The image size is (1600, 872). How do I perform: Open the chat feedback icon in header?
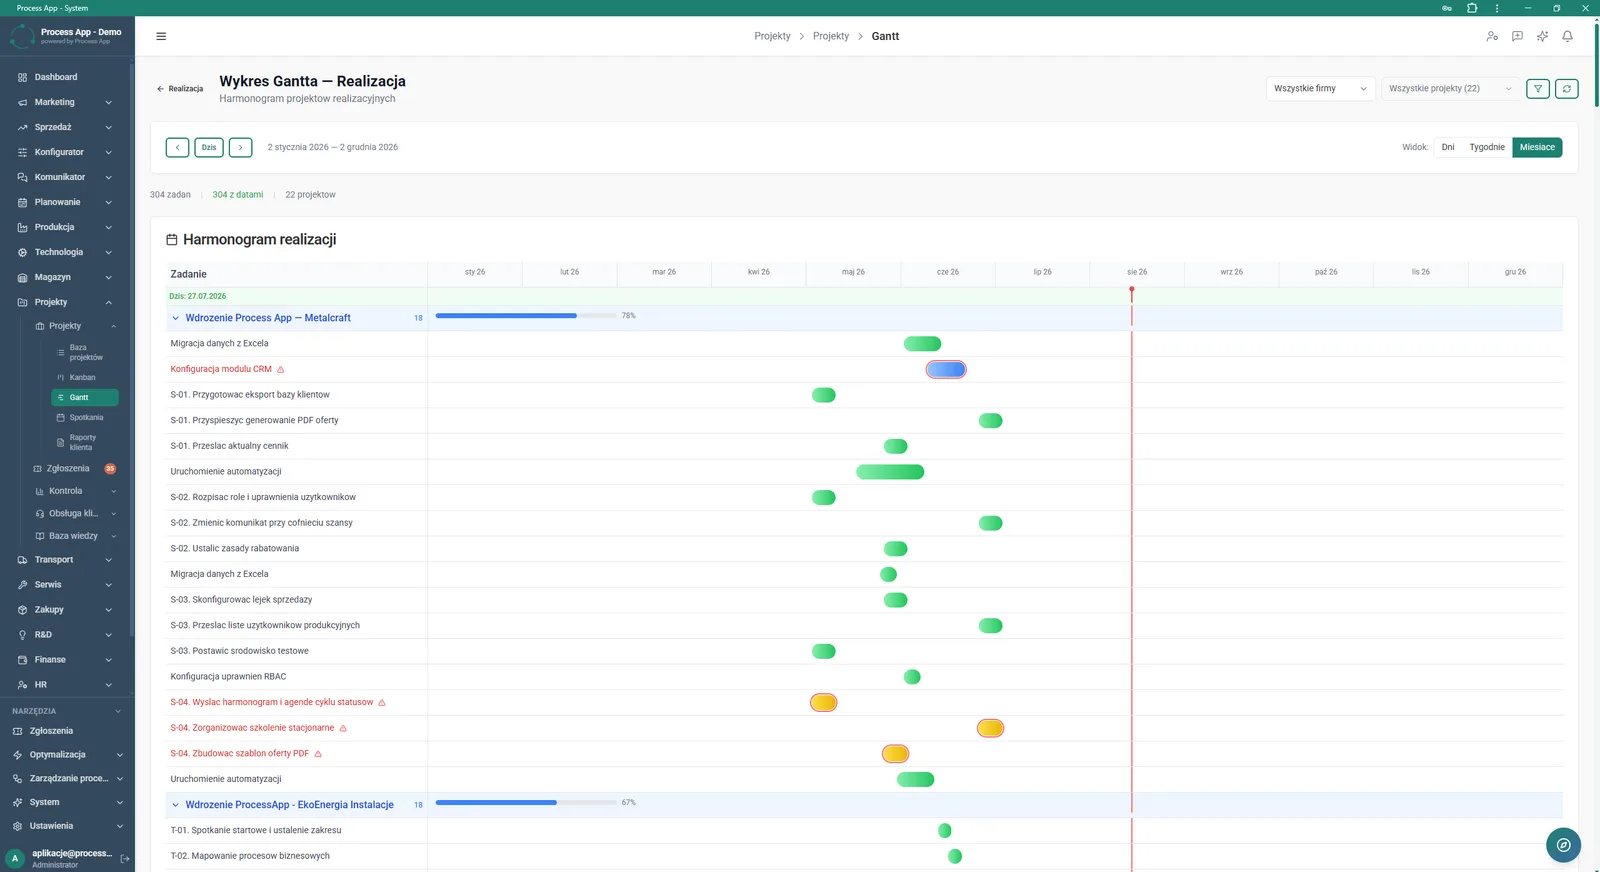pyautogui.click(x=1517, y=36)
